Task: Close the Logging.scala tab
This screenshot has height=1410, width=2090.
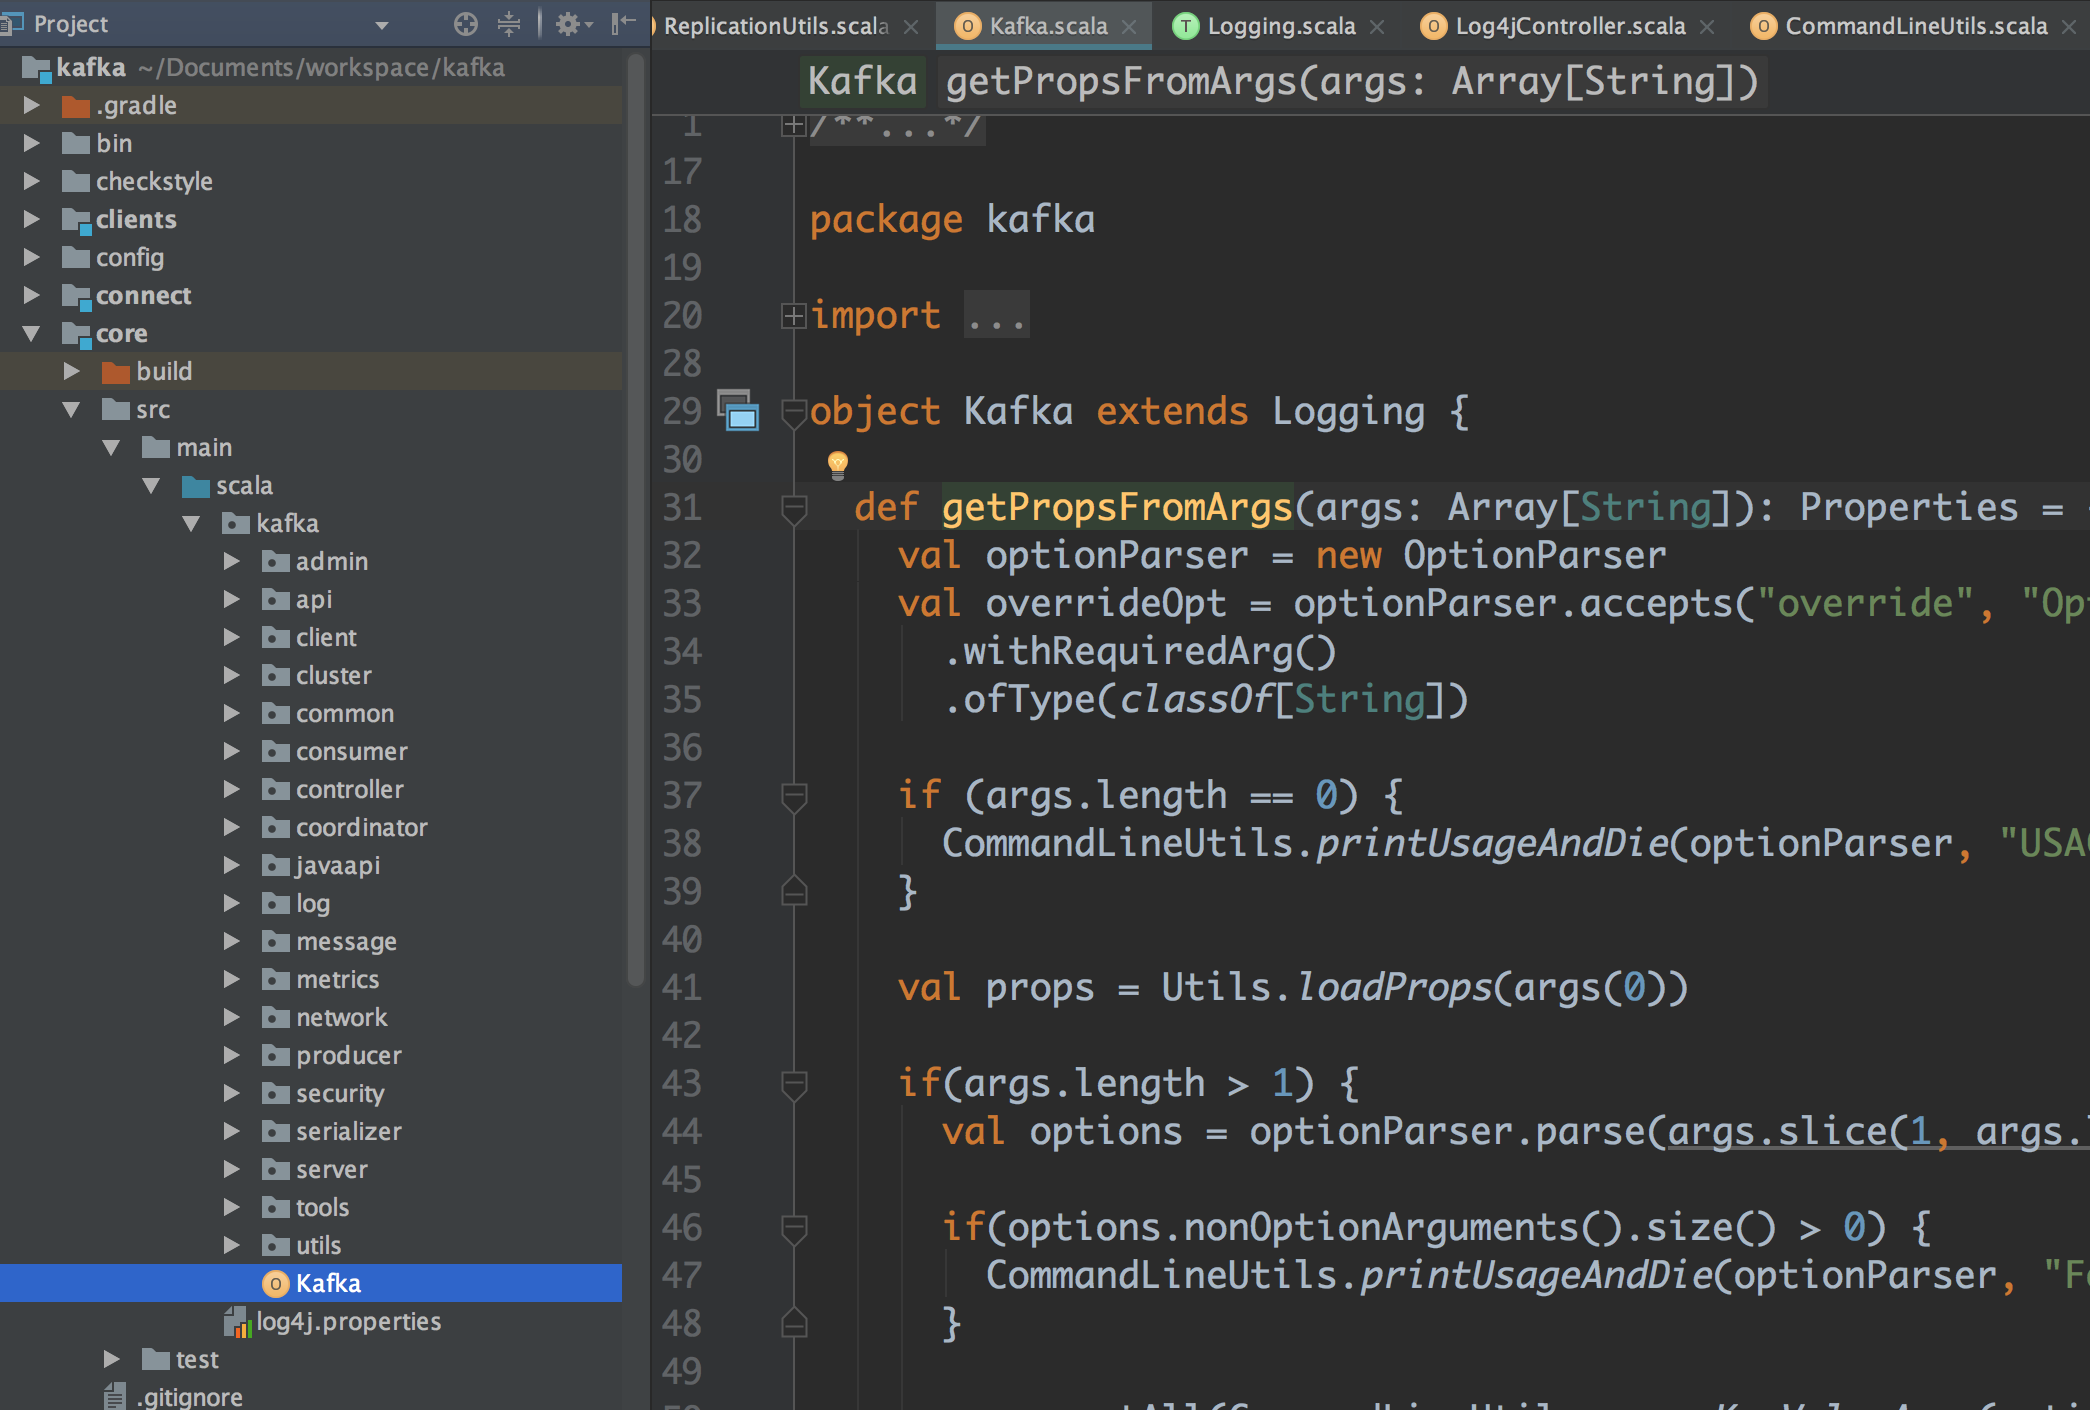Action: (1377, 27)
